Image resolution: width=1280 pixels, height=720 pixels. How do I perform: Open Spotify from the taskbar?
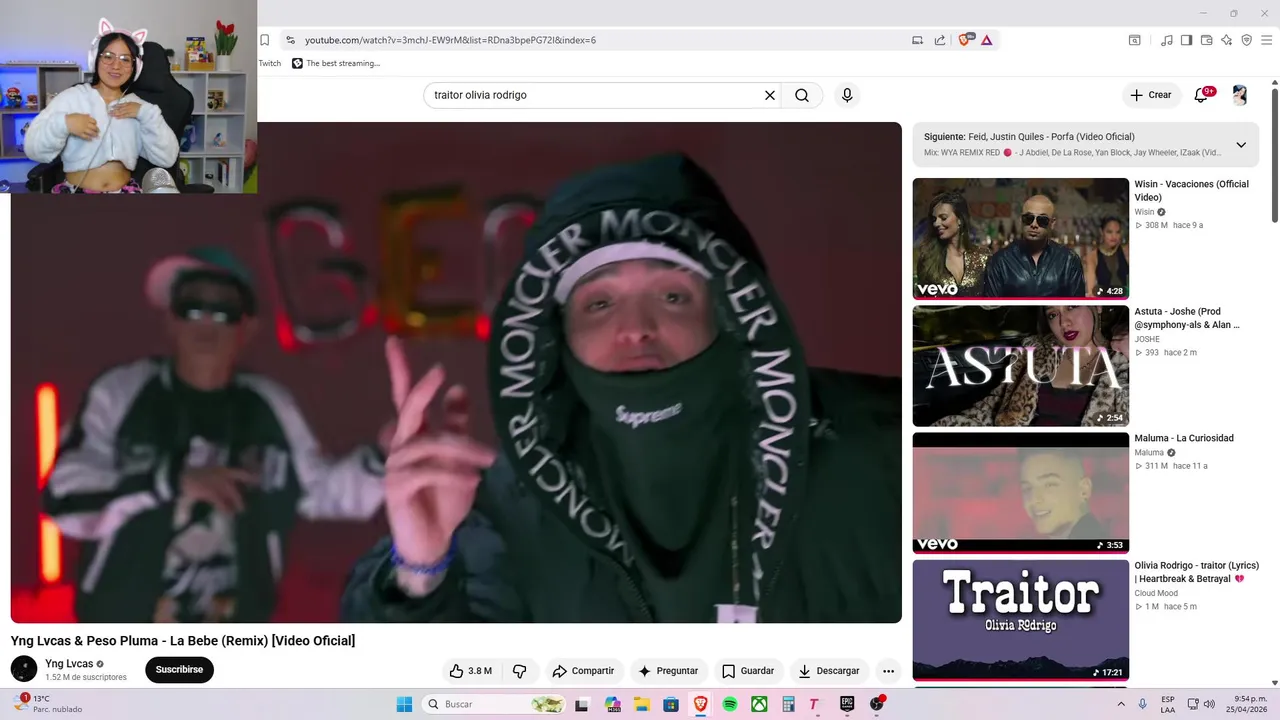pos(730,704)
